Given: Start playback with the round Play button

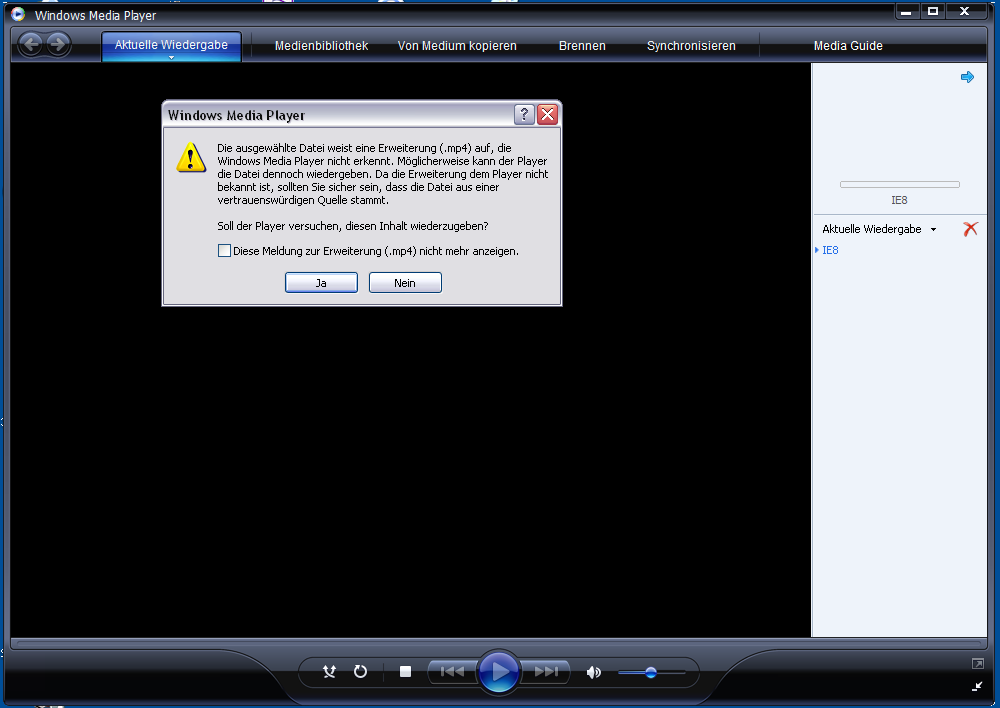Looking at the screenshot, I should (x=499, y=671).
